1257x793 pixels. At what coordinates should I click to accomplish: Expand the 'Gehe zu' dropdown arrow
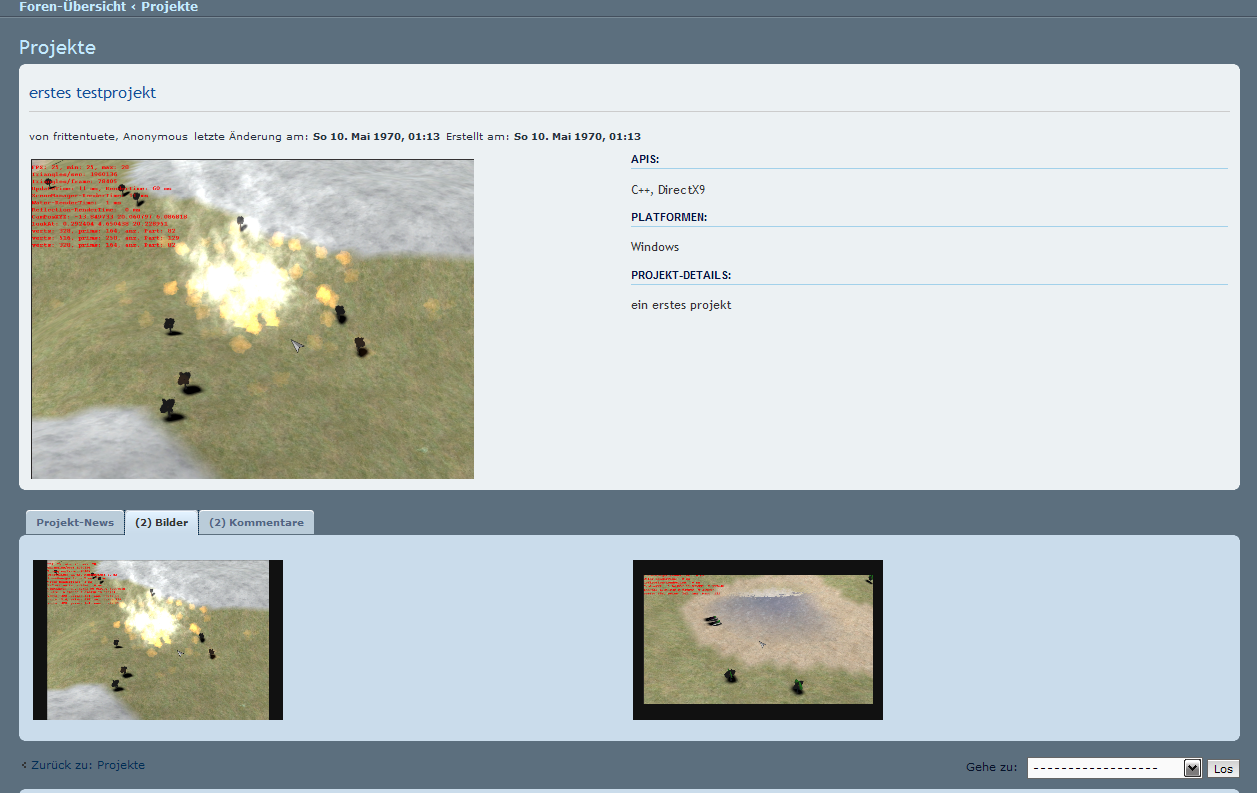(1192, 768)
